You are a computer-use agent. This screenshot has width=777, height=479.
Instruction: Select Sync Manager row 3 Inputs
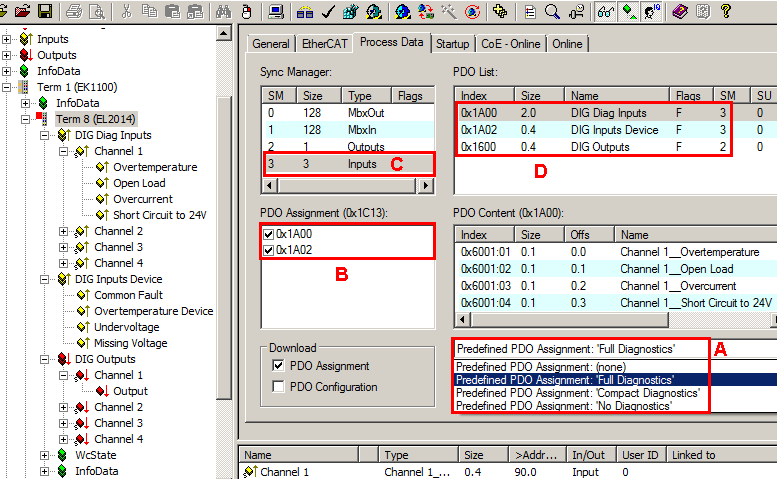tap(348, 164)
